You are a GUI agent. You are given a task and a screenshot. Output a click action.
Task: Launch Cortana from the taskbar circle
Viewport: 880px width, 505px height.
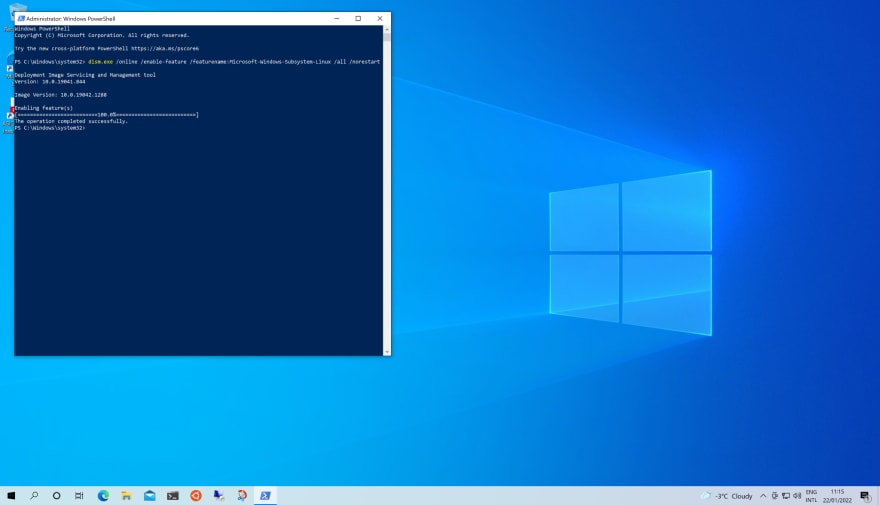tap(56, 495)
